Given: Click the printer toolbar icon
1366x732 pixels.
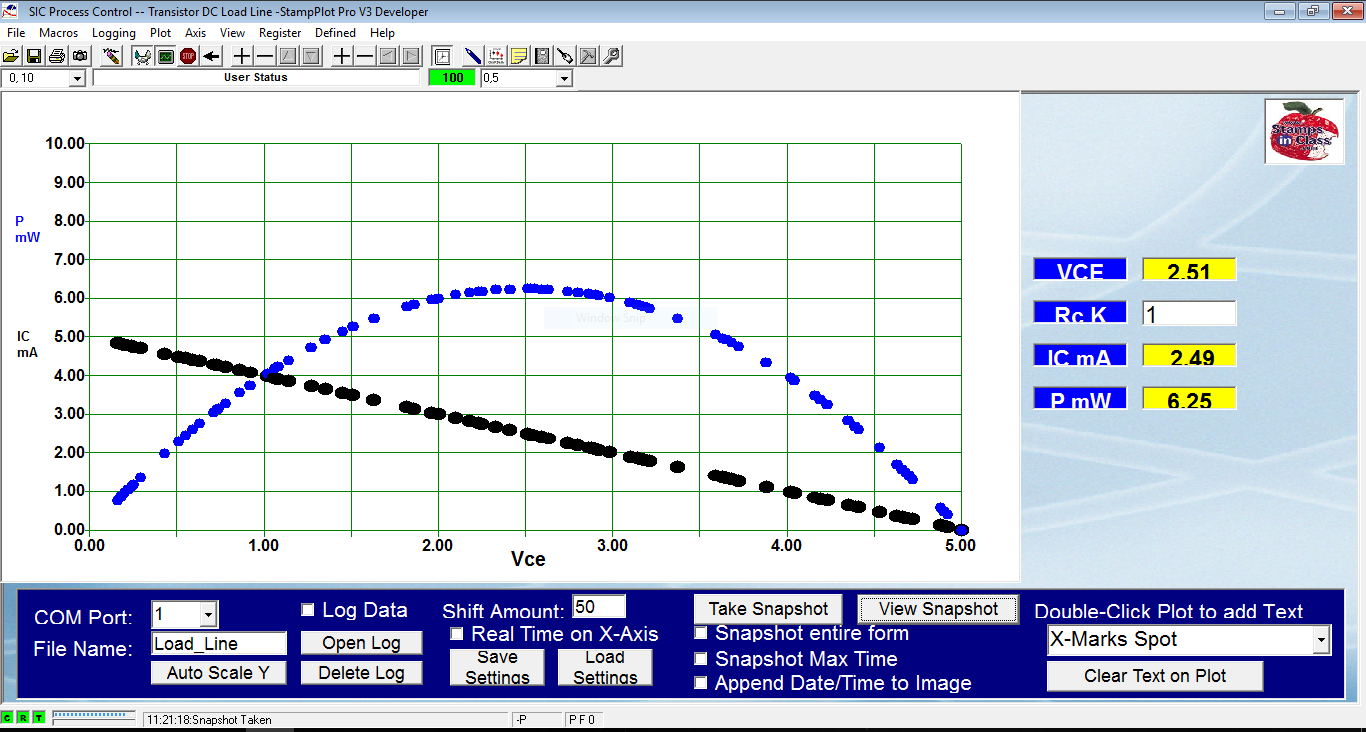Looking at the screenshot, I should click(57, 56).
